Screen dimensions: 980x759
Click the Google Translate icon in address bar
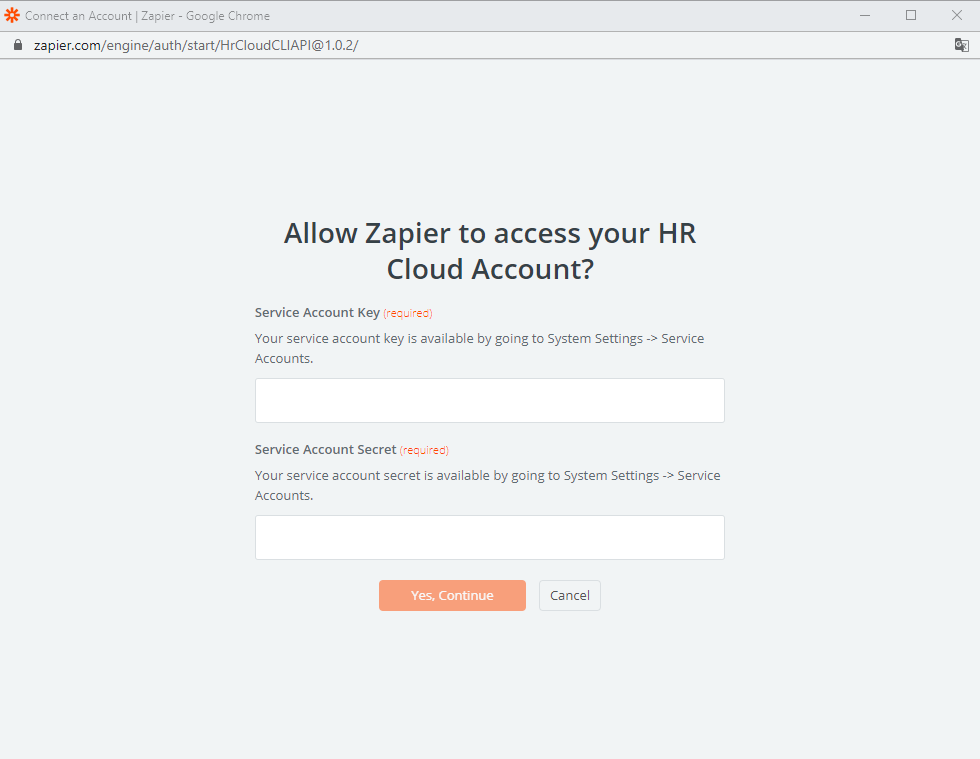(961, 45)
